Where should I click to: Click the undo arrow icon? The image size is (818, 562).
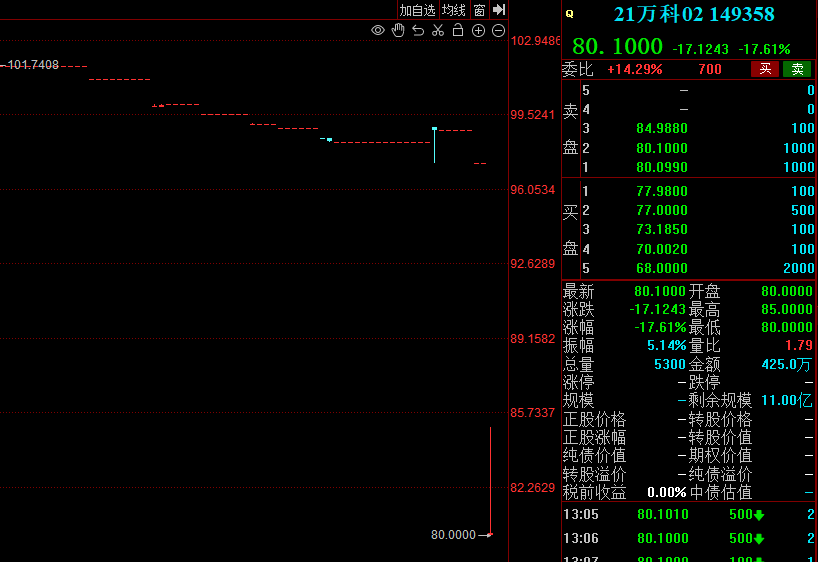point(418,30)
